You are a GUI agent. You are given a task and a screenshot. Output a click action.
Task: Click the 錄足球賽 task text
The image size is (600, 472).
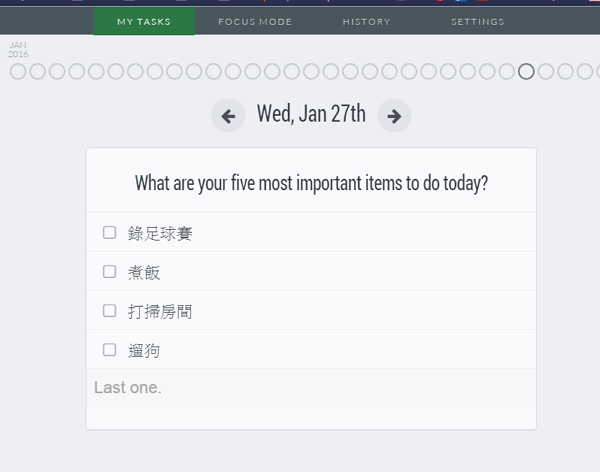160,234
